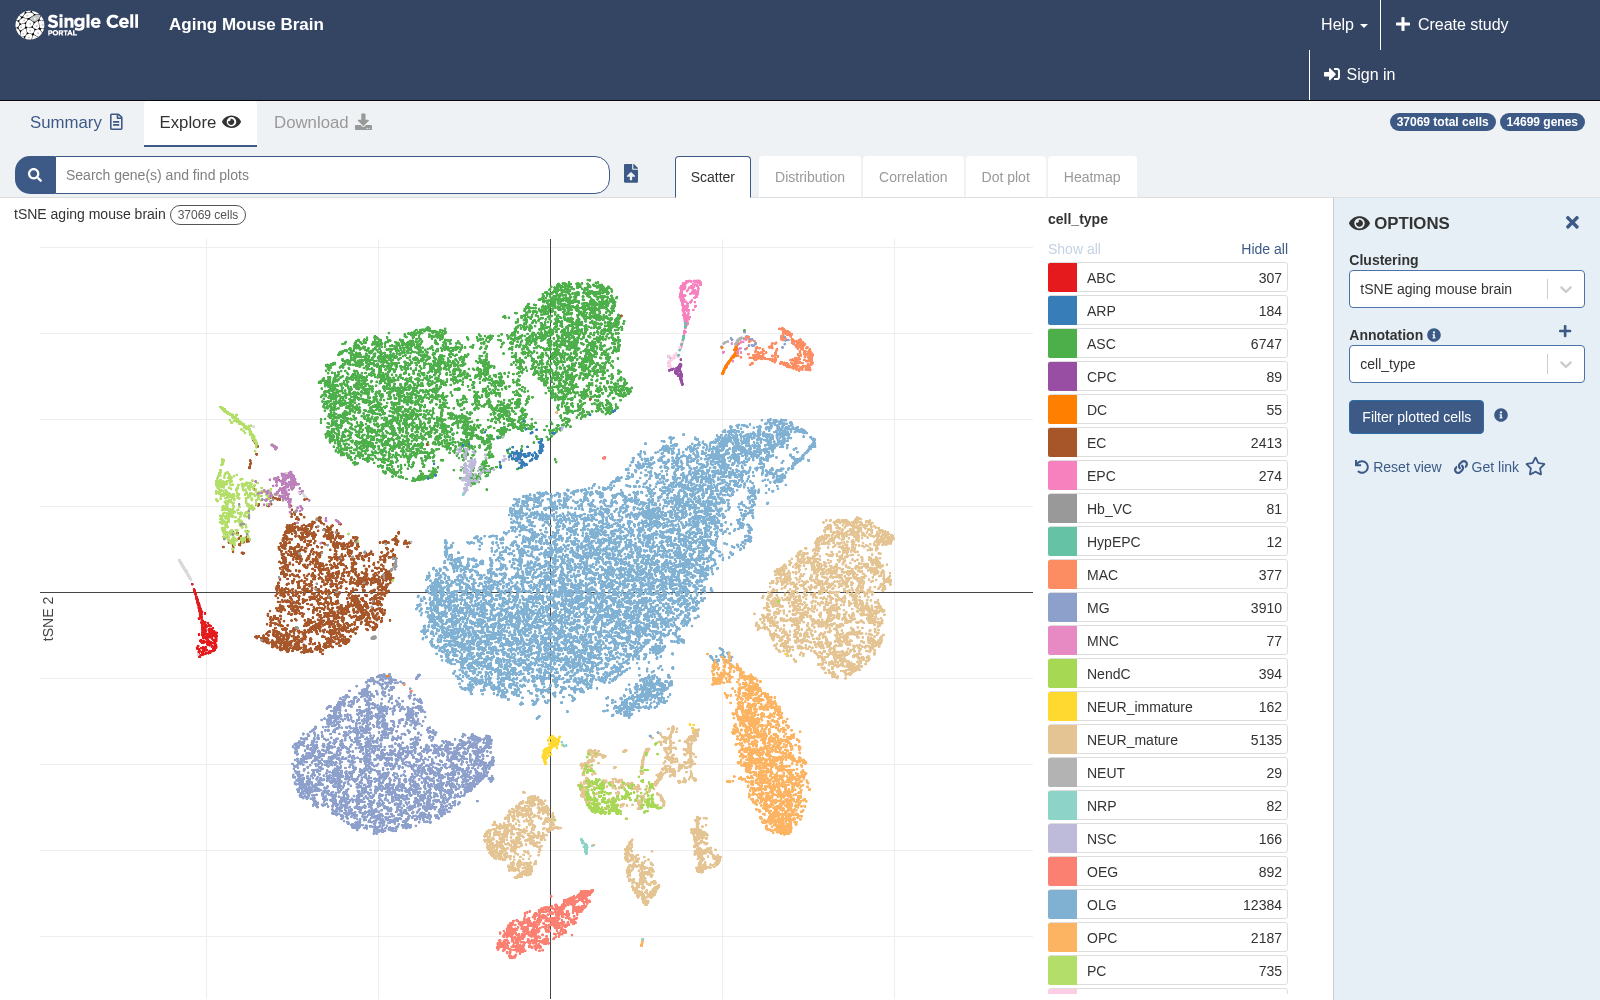The height and width of the screenshot is (1000, 1600).
Task: Toggle Hb_VC legend entry visibility
Action: coord(1168,509)
